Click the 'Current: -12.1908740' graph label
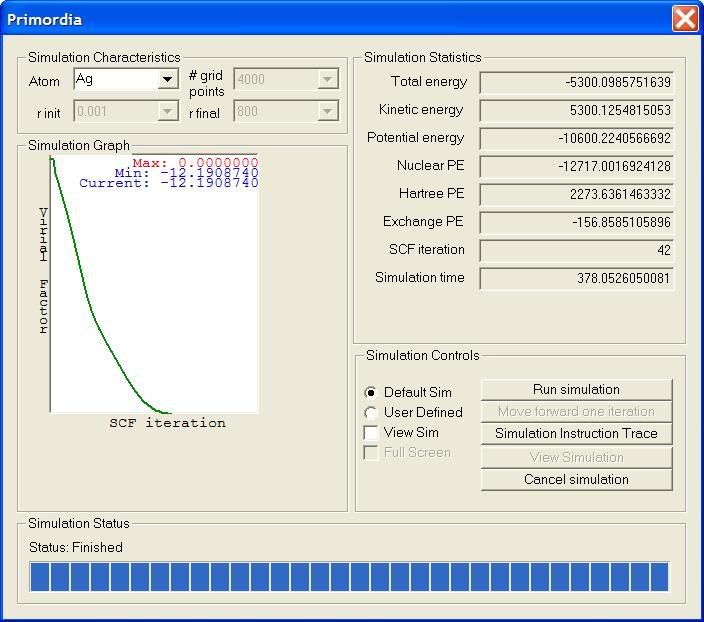 [x=169, y=183]
